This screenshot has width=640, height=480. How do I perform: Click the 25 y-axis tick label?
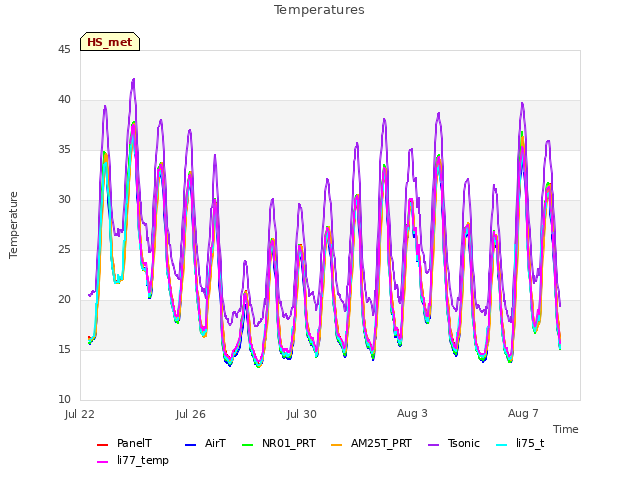point(64,250)
